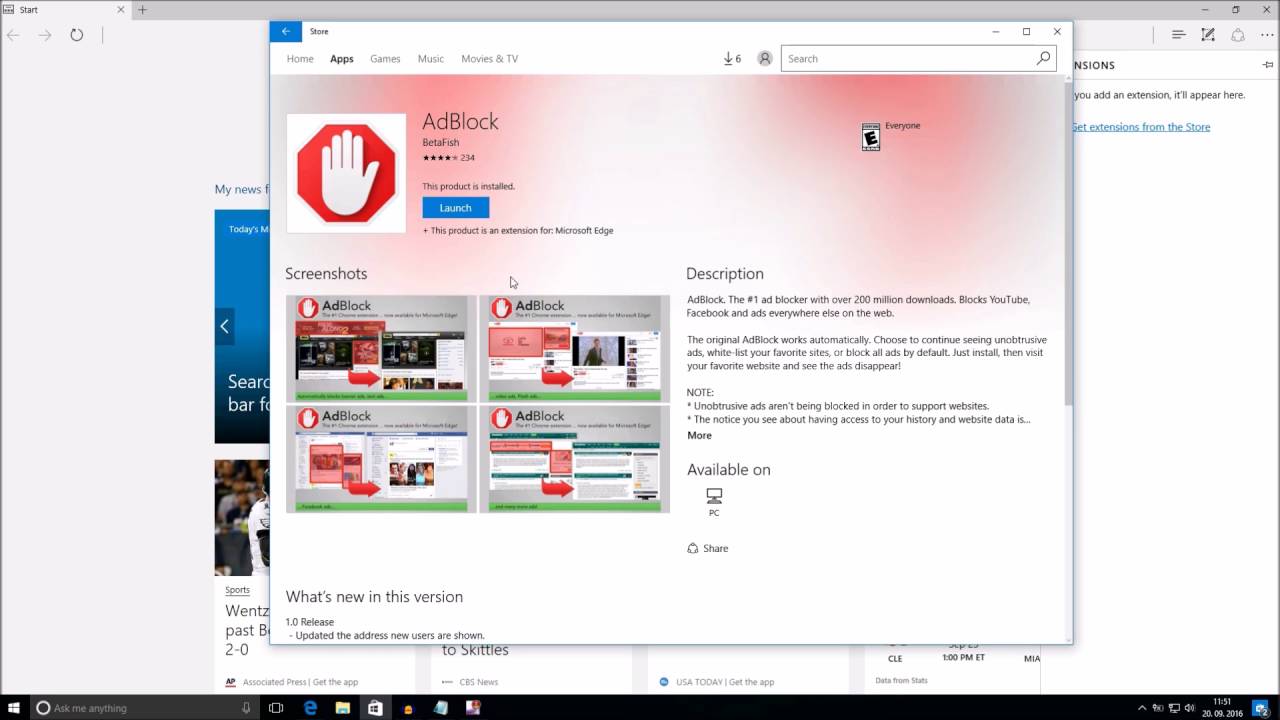Click the Cortana microphone icon
The image size is (1280, 720).
pyautogui.click(x=246, y=708)
